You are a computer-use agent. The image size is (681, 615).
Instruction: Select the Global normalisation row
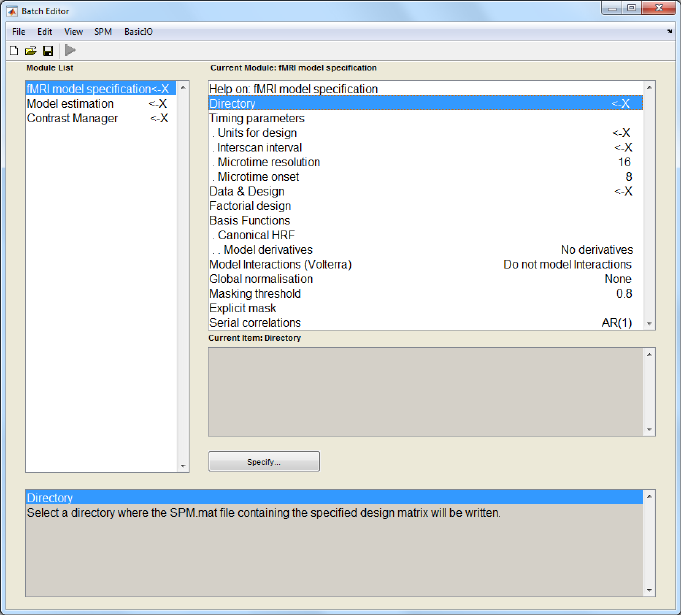point(426,279)
